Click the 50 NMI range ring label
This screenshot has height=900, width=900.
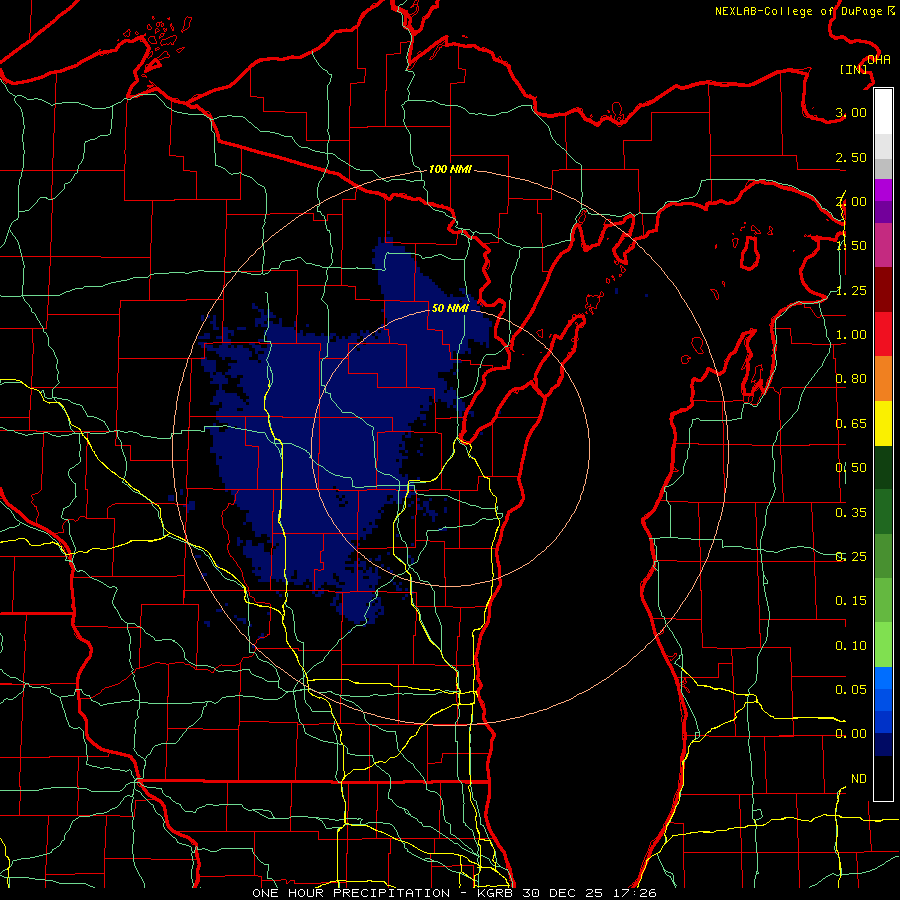[x=450, y=308]
